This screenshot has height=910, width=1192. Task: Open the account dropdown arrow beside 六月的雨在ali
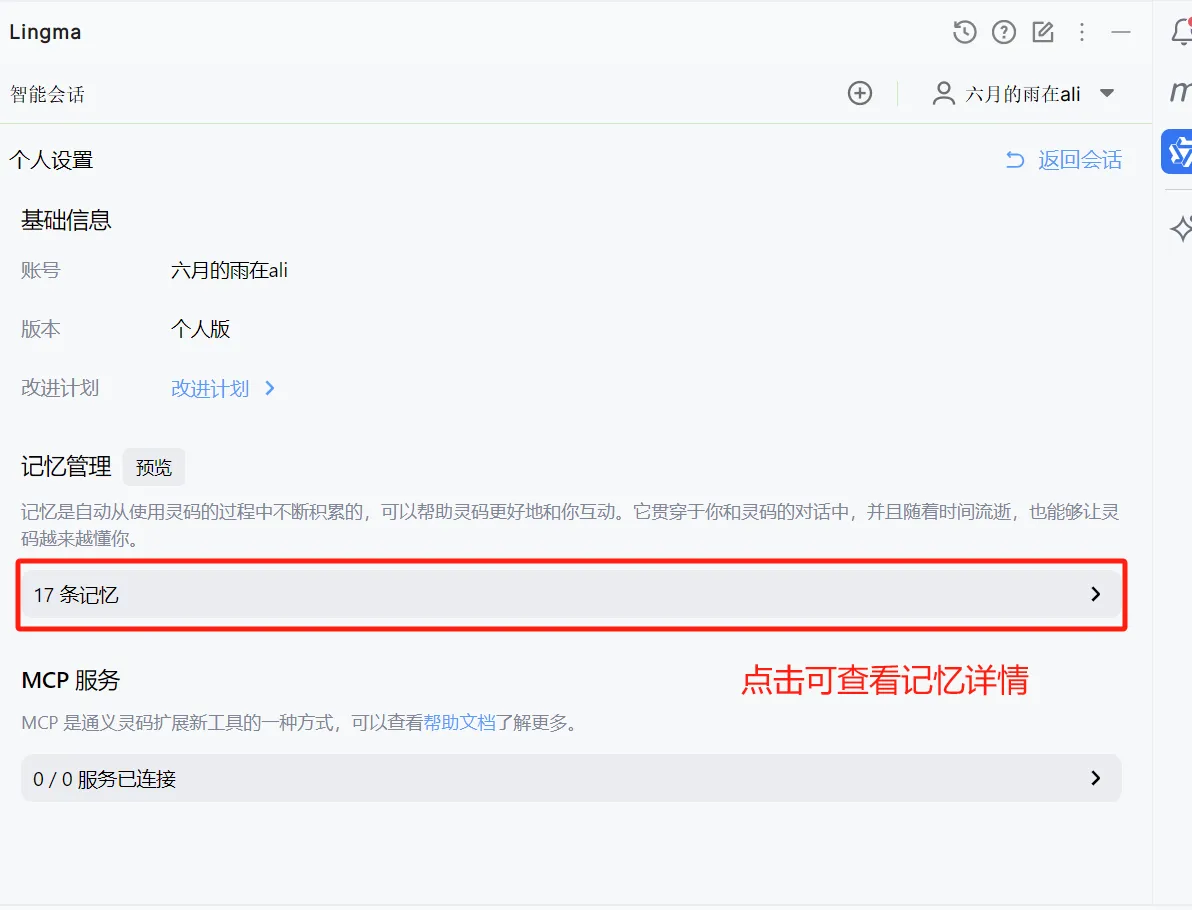(x=1107, y=94)
